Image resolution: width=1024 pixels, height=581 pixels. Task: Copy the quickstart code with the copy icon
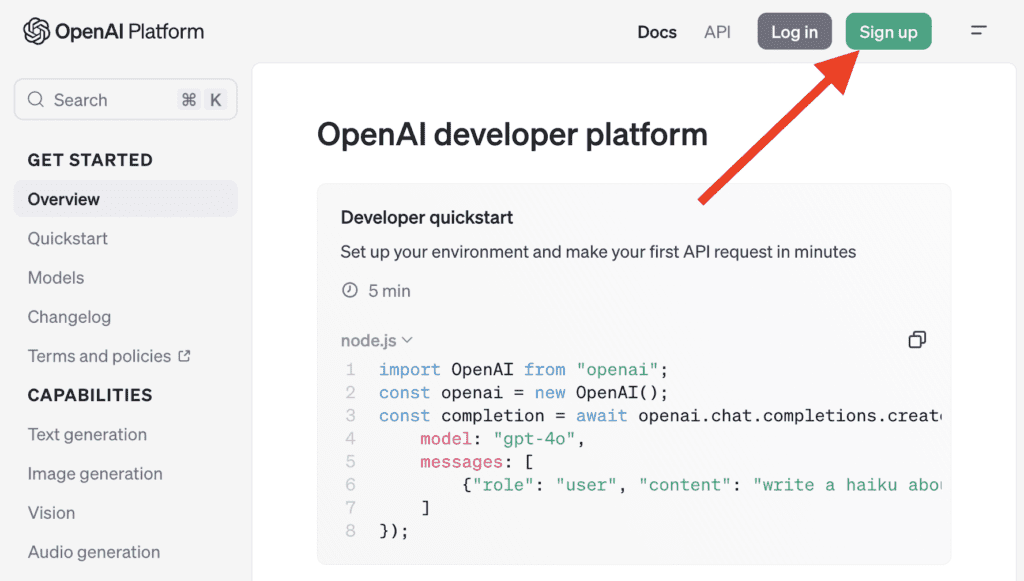click(917, 339)
